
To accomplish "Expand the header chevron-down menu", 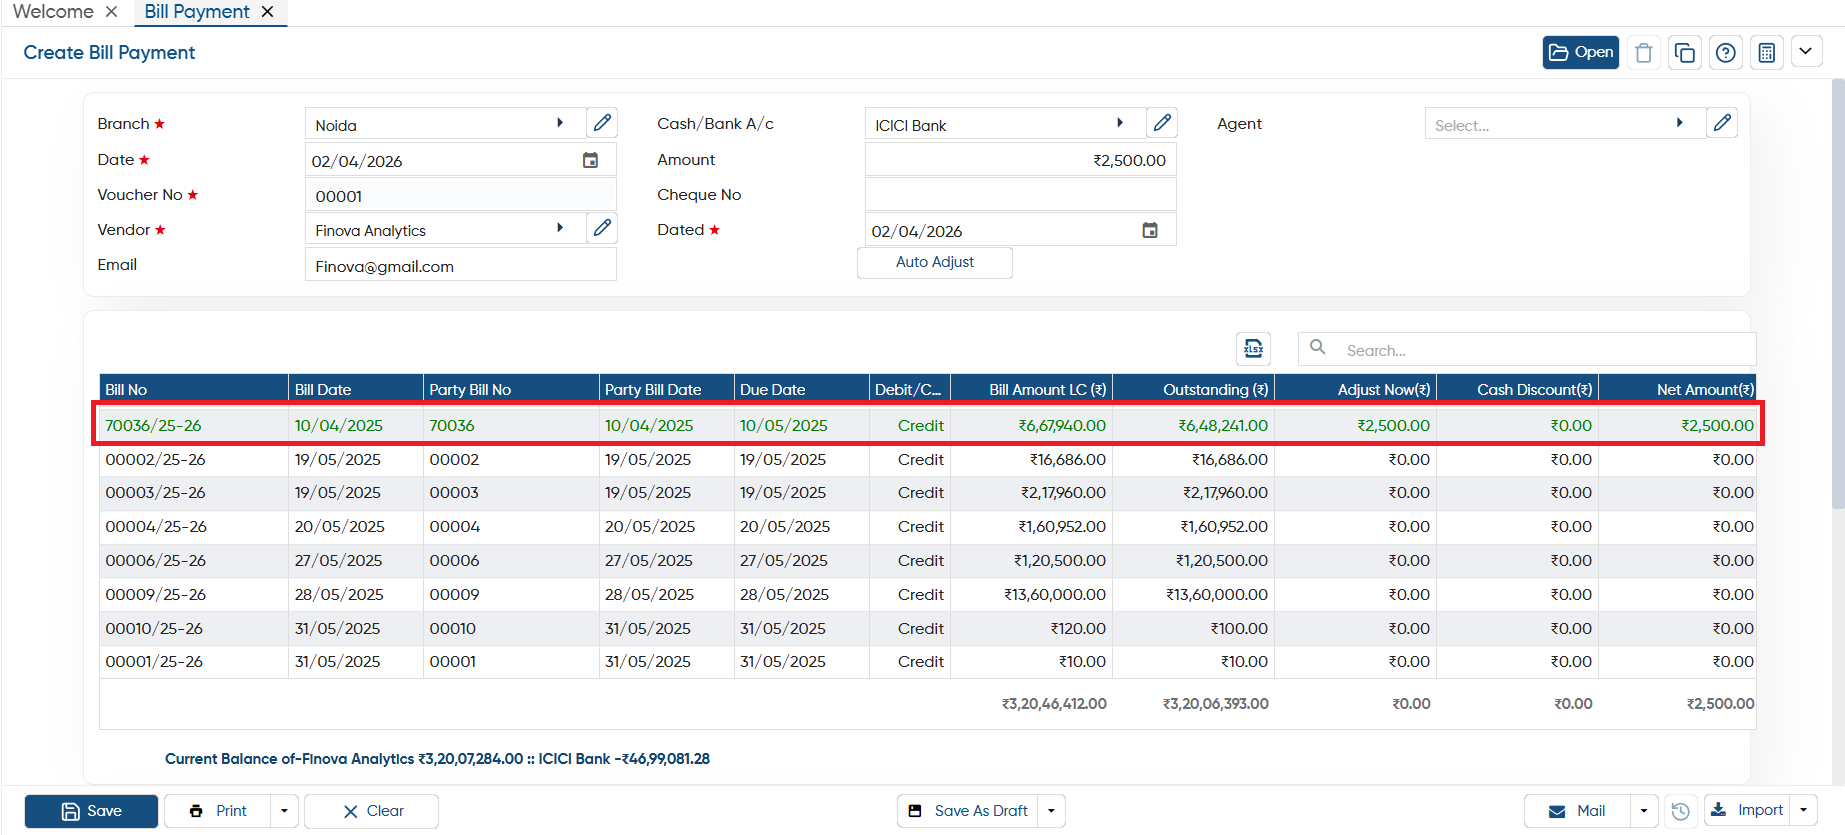I will (x=1806, y=52).
